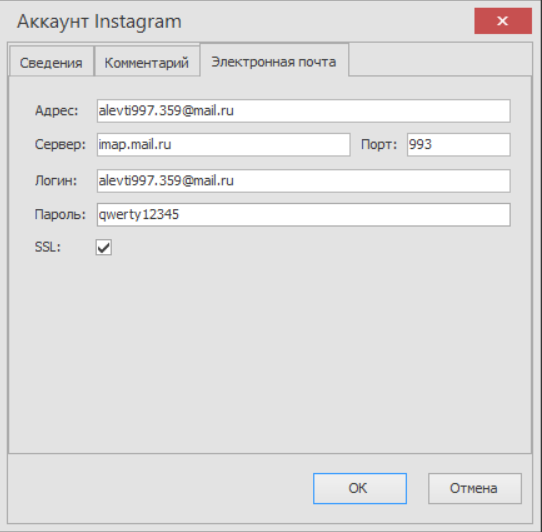
Task: Confirm with the OK button
Action: point(360,488)
